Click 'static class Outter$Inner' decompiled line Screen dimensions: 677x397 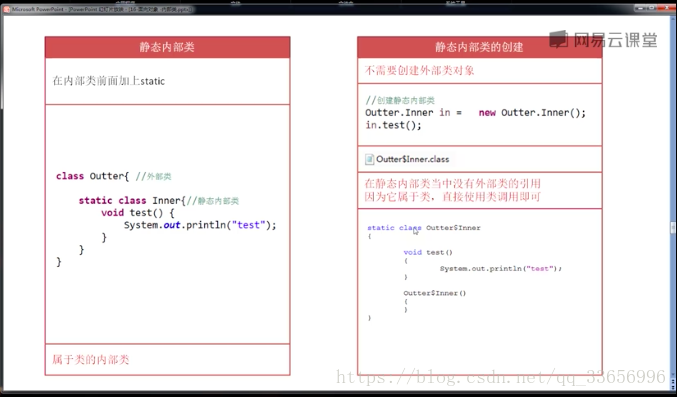424,228
